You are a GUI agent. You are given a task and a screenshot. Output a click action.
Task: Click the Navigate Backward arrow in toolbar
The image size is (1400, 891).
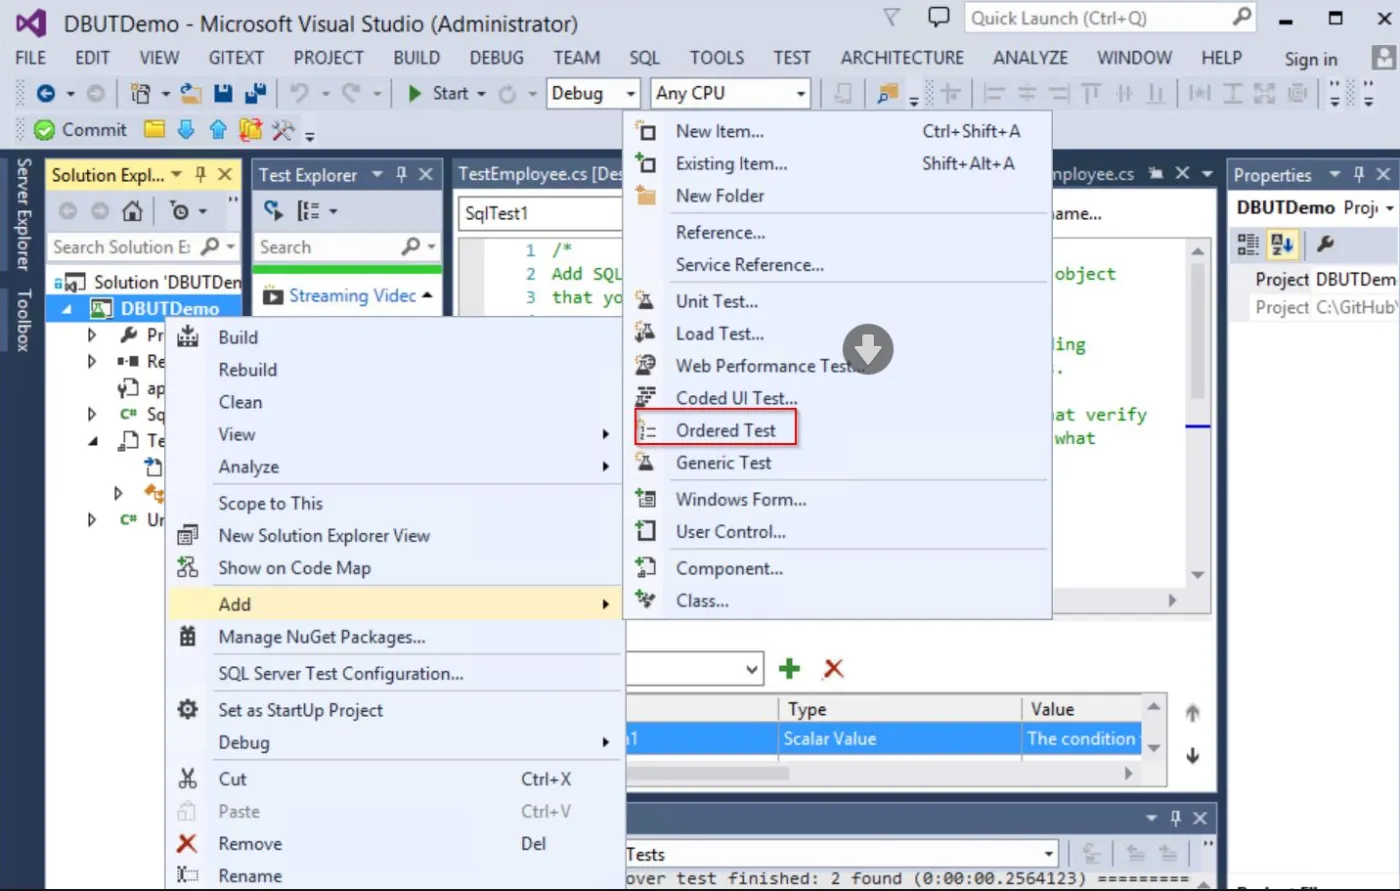coord(45,94)
